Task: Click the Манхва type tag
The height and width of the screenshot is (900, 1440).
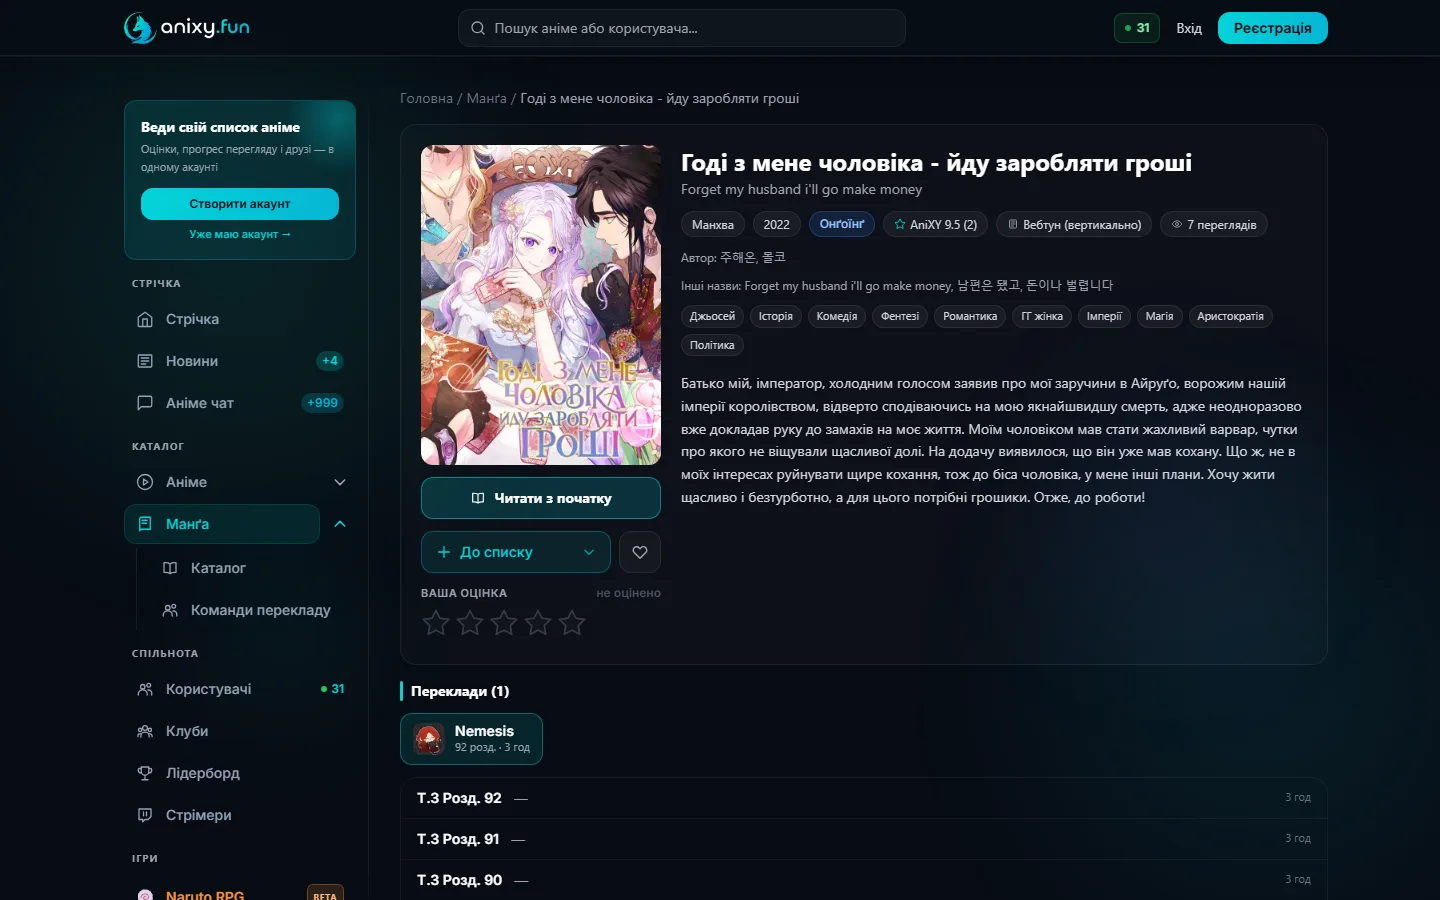Action: pos(713,225)
